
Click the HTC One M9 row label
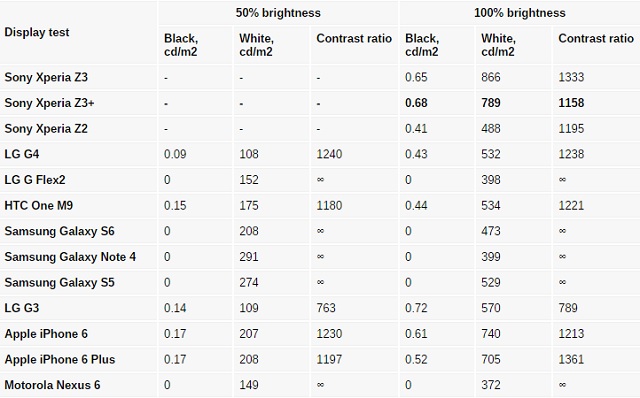[x=39, y=205]
